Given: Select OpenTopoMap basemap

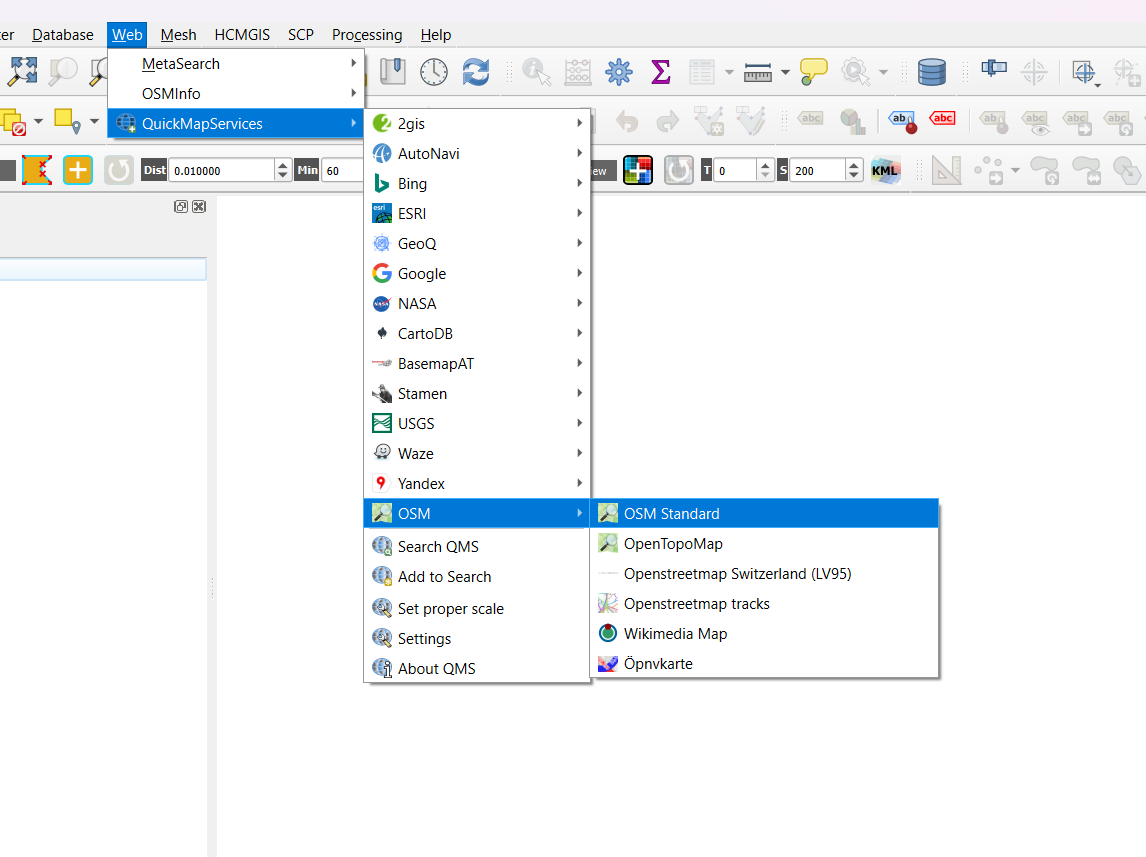Looking at the screenshot, I should click(x=764, y=544).
